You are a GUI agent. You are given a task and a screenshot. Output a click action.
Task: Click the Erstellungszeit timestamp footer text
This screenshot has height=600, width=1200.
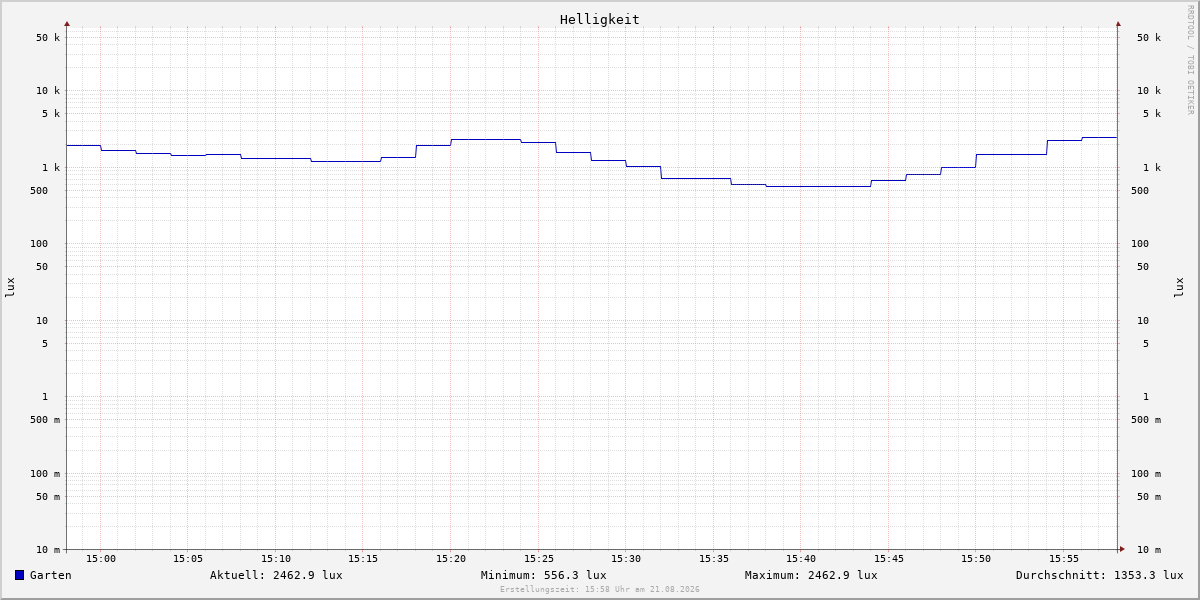click(x=600, y=589)
